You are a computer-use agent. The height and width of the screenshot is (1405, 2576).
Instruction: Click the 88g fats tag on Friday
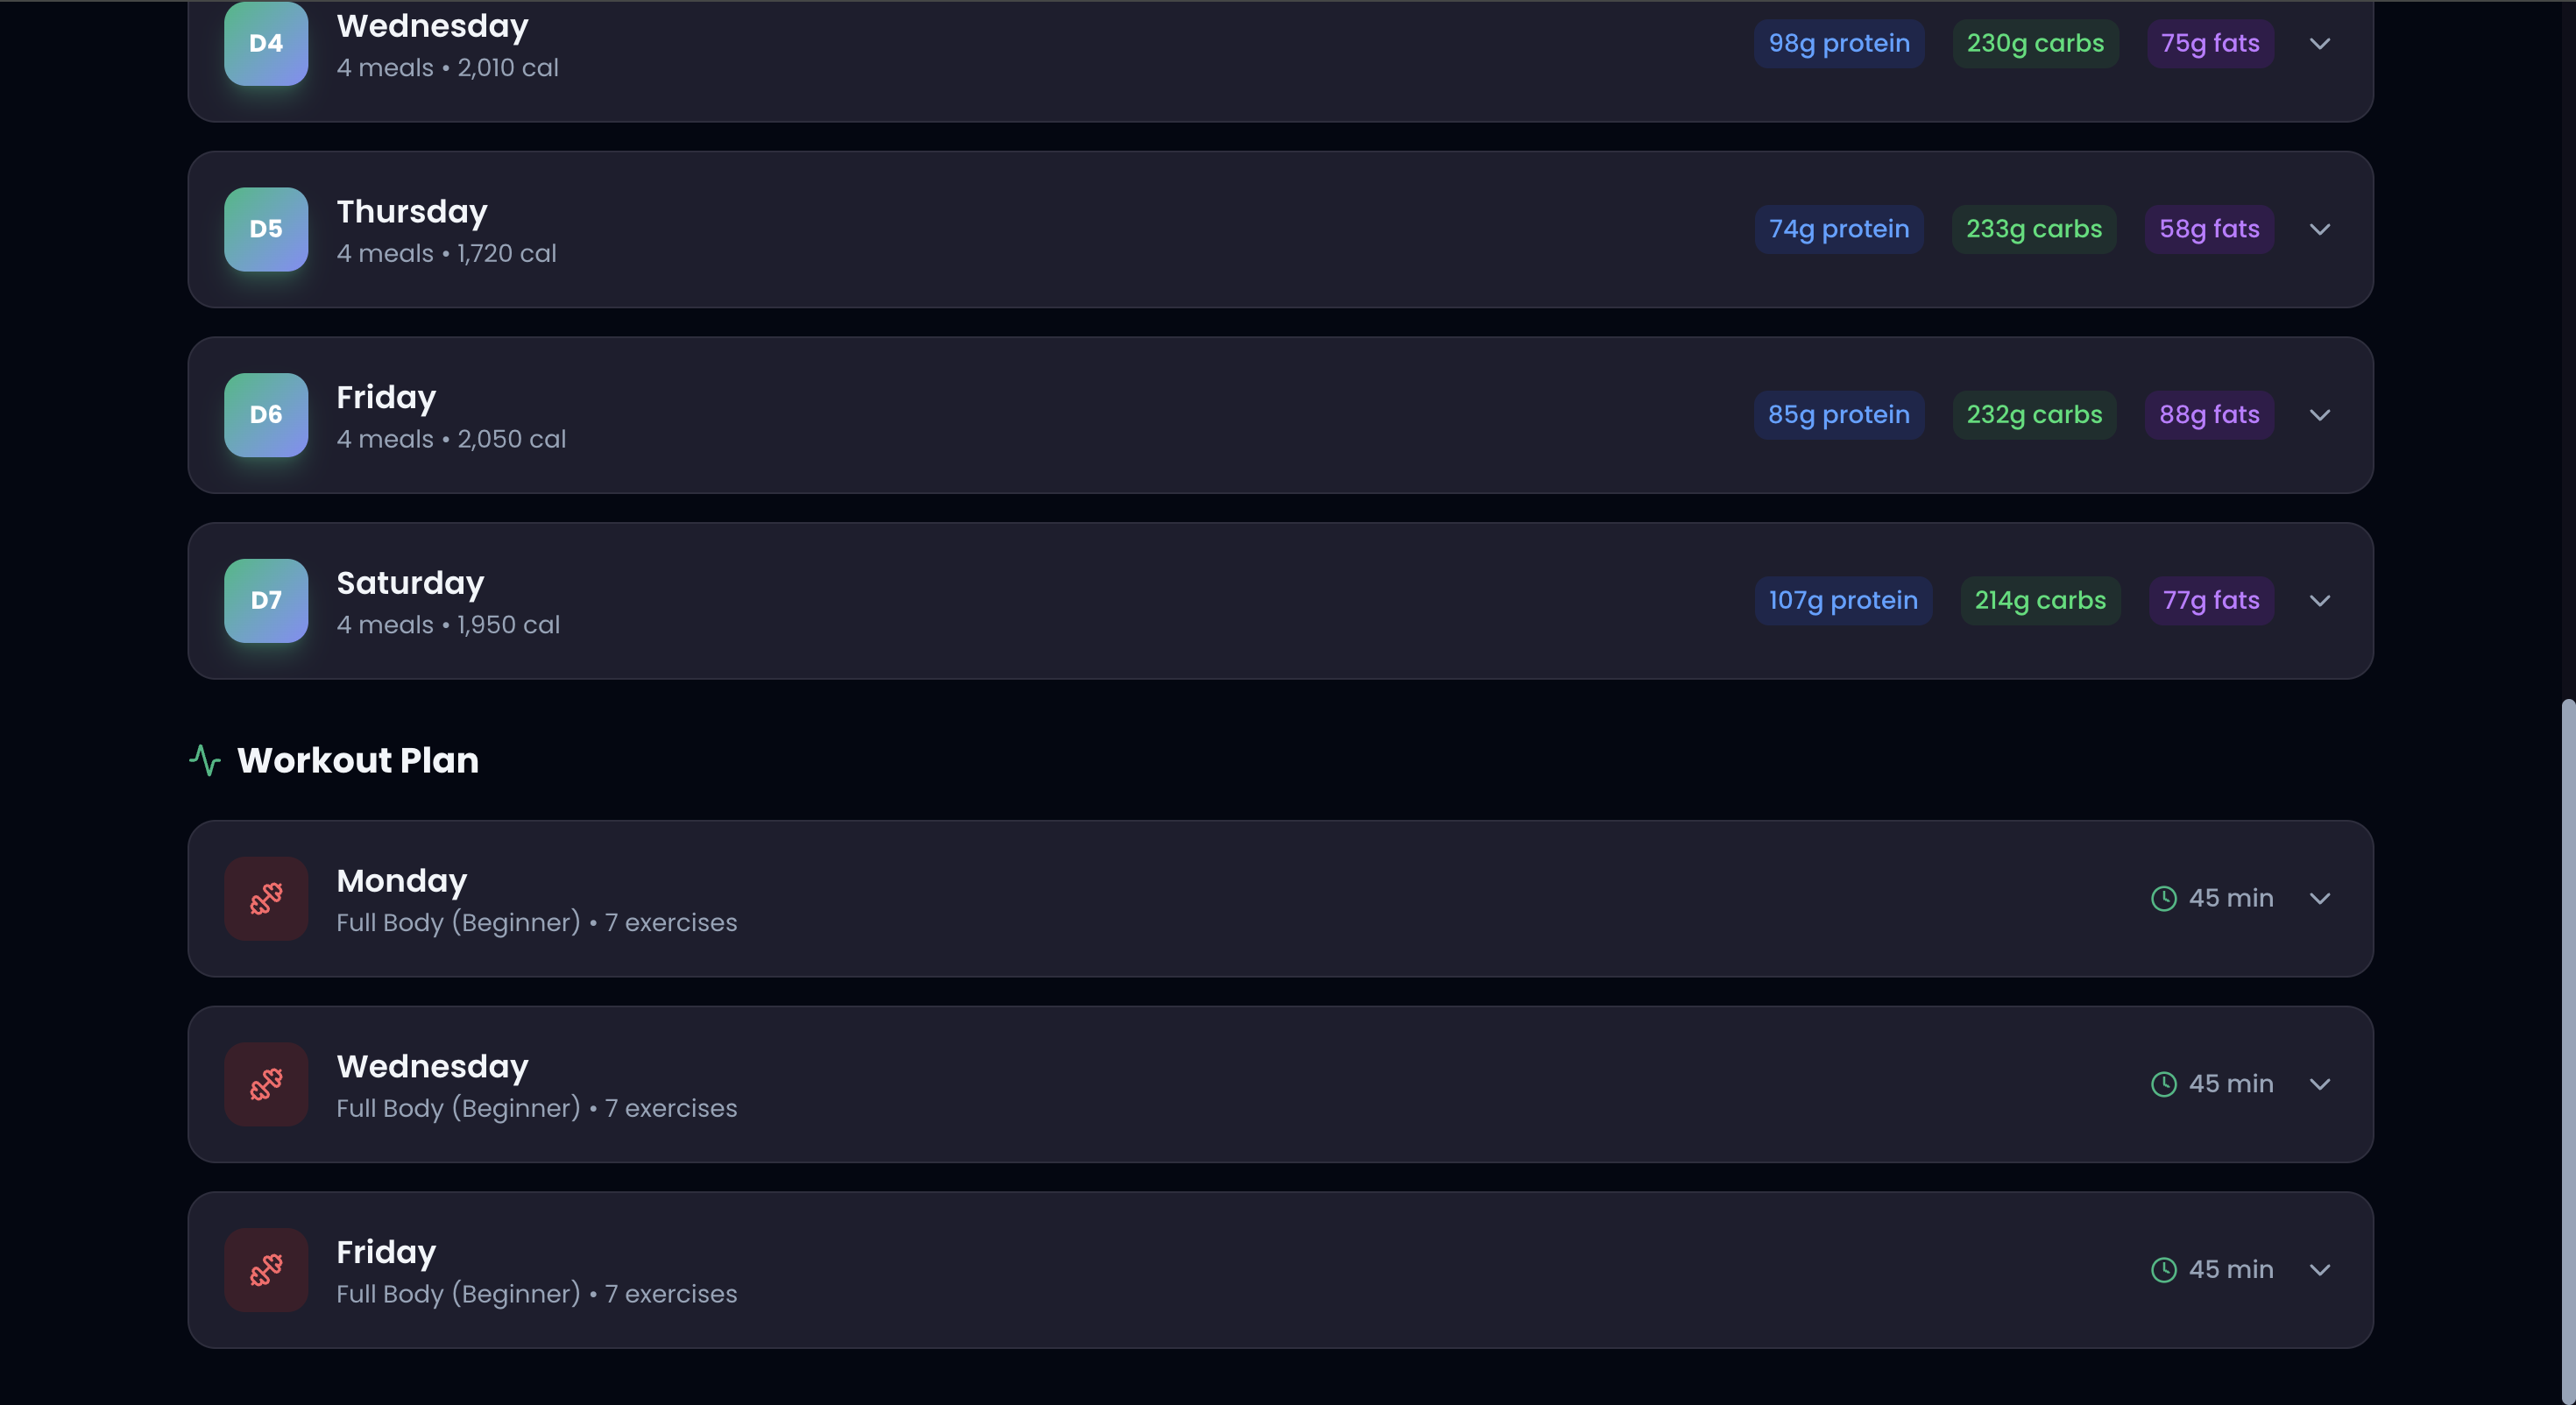pyautogui.click(x=2209, y=415)
